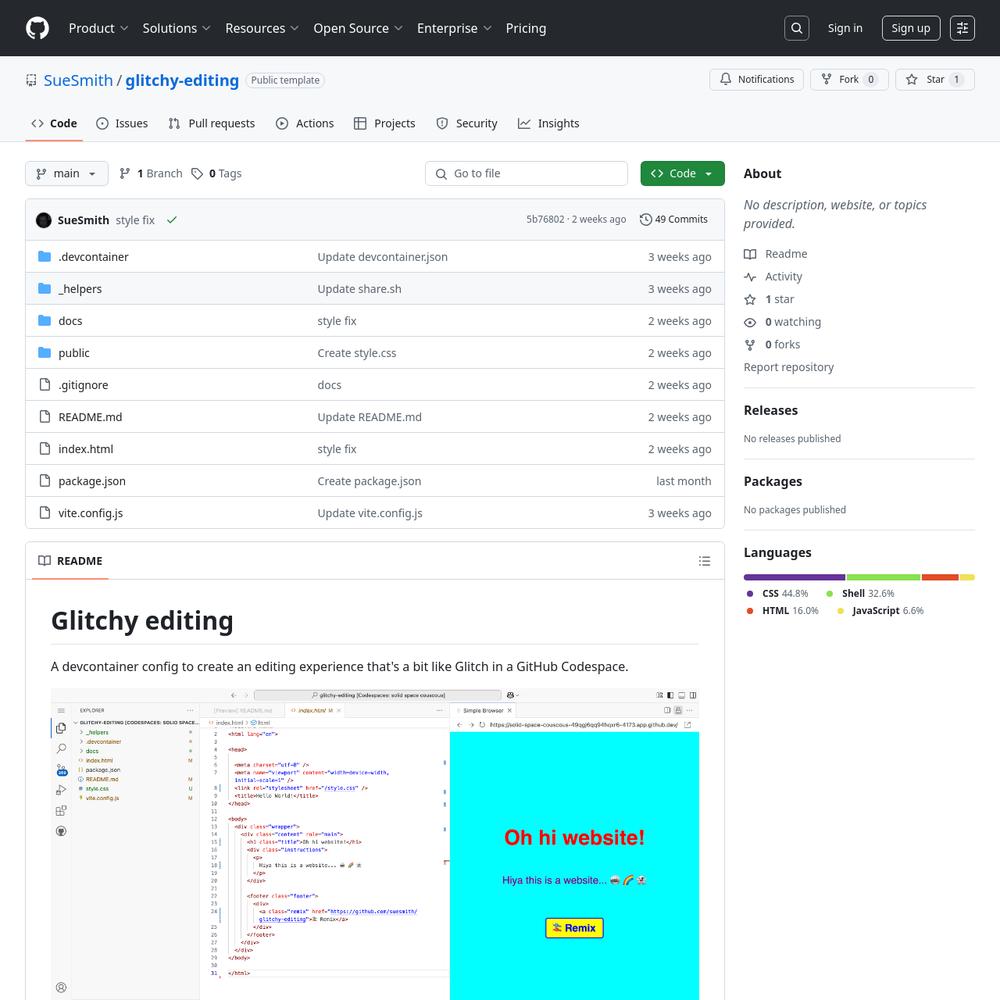View 0 forks in About sidebar
Viewport: 1000px width, 1000px height.
tap(772, 344)
